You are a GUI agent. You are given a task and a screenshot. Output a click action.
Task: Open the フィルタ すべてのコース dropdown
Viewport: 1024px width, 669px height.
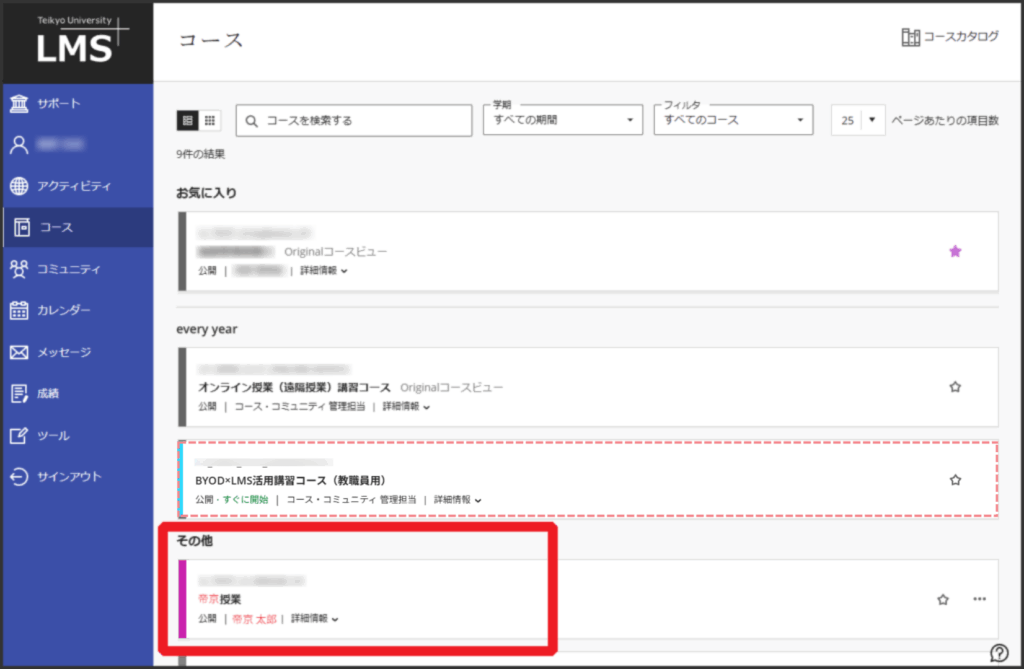[732, 120]
